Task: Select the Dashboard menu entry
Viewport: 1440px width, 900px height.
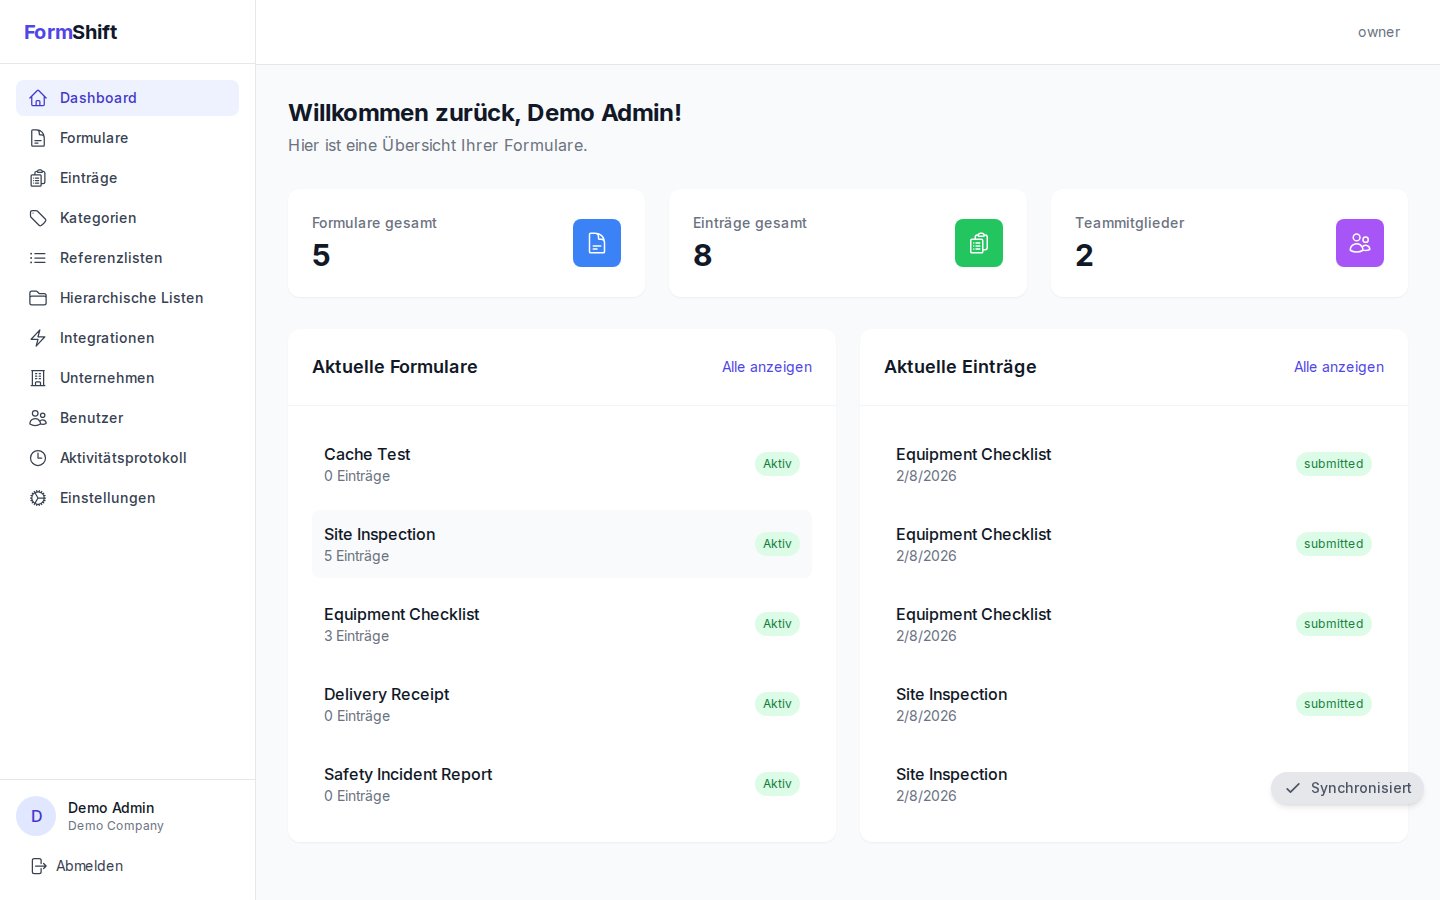Action: pyautogui.click(x=98, y=98)
